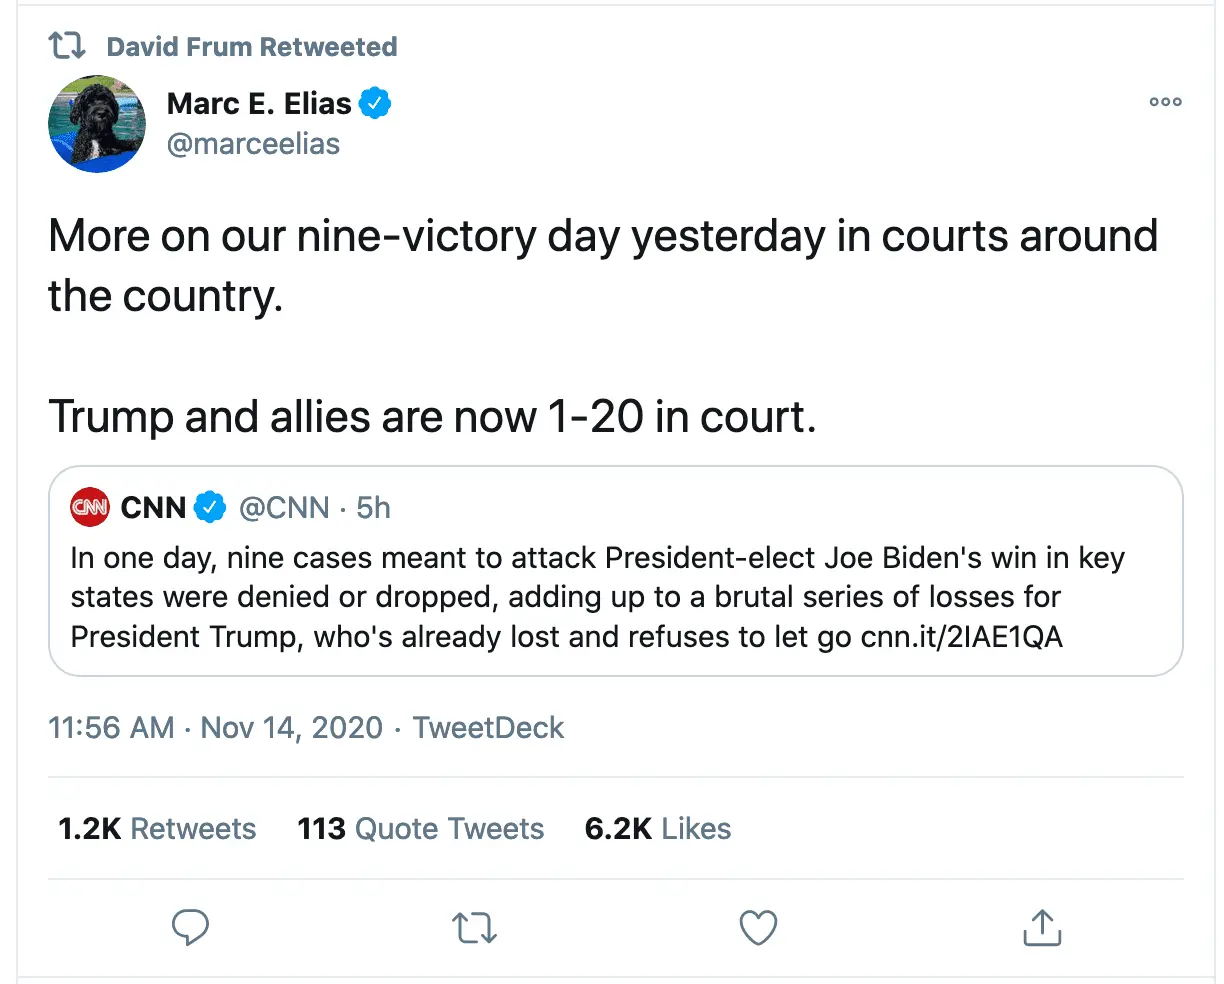Open Marc E. Elias profile picture
Image resolution: width=1224 pixels, height=984 pixels.
point(97,123)
